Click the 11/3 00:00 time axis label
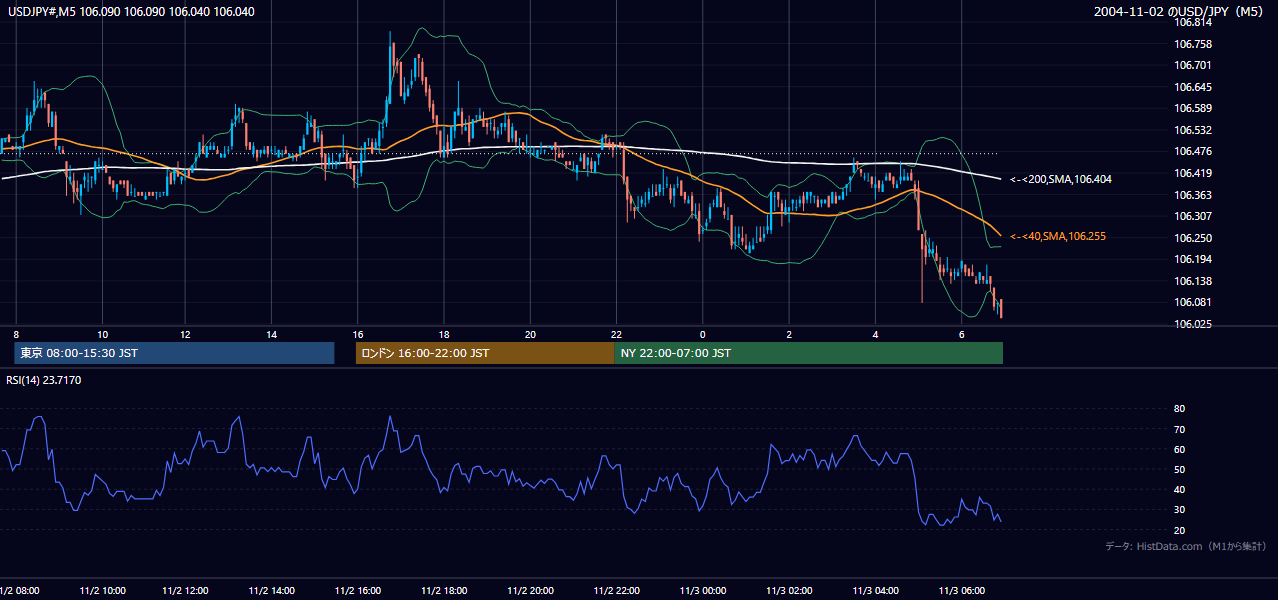This screenshot has height=600, width=1278. point(705,591)
